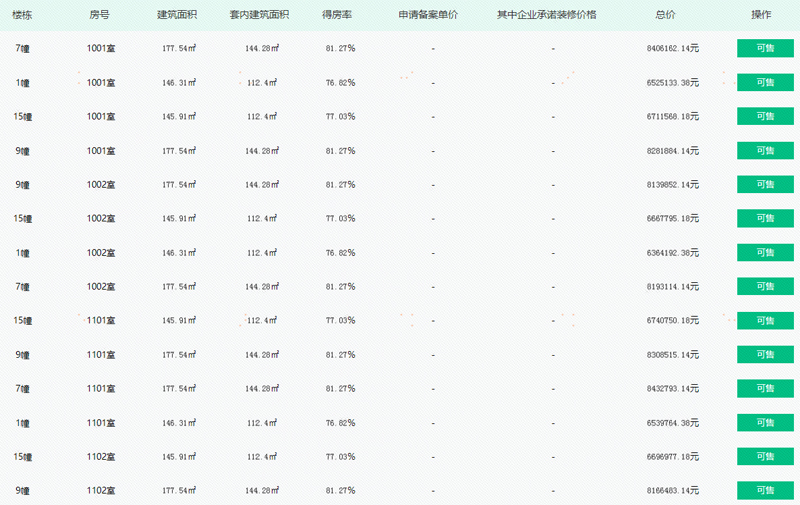Click building cell 9幢 in 1001室 row

pyautogui.click(x=22, y=150)
